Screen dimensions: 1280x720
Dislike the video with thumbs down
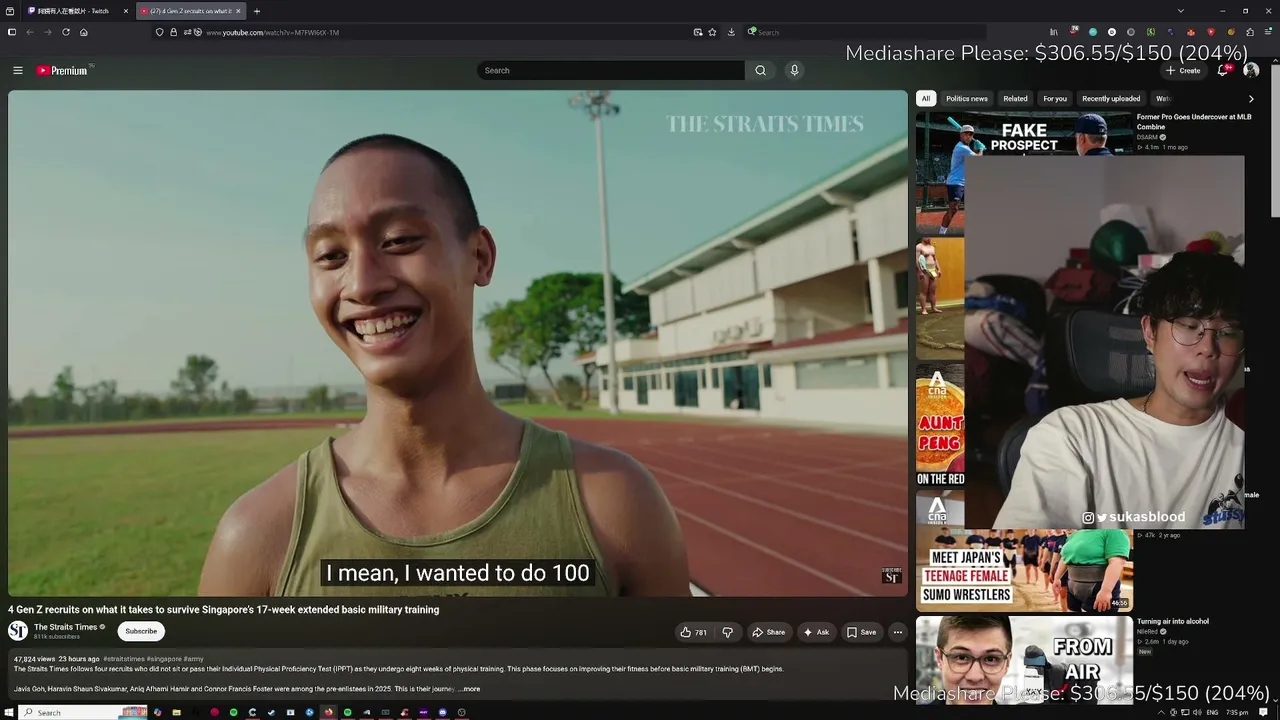tap(727, 632)
